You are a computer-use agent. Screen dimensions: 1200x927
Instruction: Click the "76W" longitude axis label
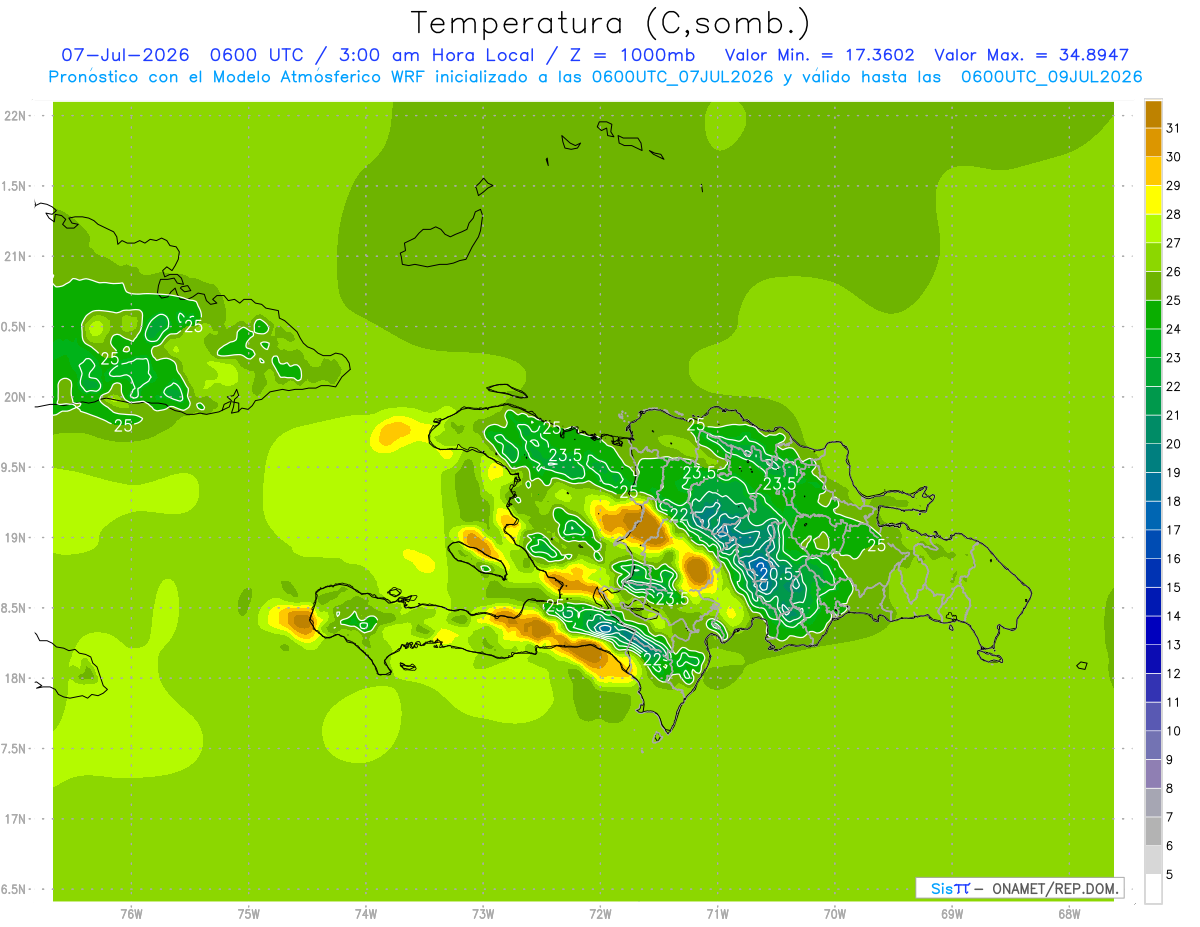(x=131, y=914)
